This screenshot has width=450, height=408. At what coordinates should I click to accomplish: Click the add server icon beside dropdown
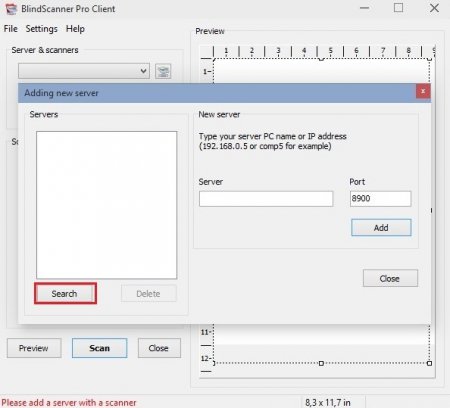tap(163, 71)
